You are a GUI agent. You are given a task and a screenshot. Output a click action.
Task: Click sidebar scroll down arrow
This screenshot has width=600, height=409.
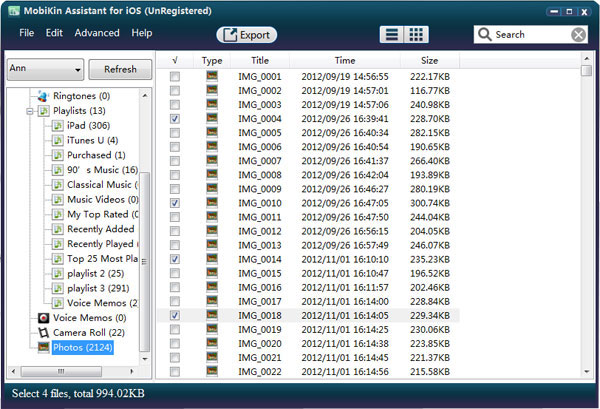(145, 359)
